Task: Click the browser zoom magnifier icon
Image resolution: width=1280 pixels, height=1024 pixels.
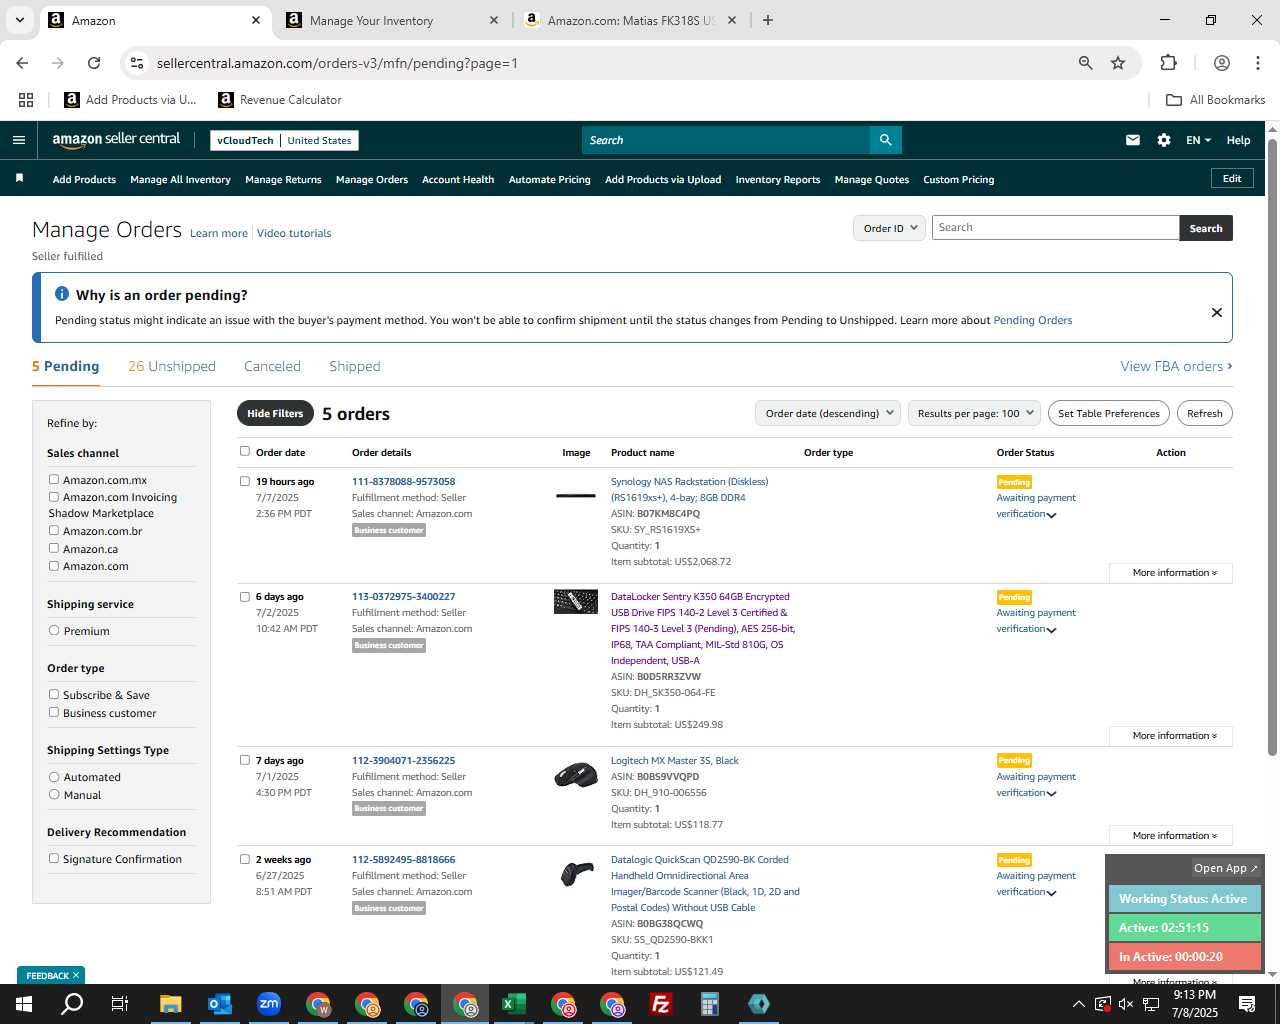Action: pos(1086,63)
